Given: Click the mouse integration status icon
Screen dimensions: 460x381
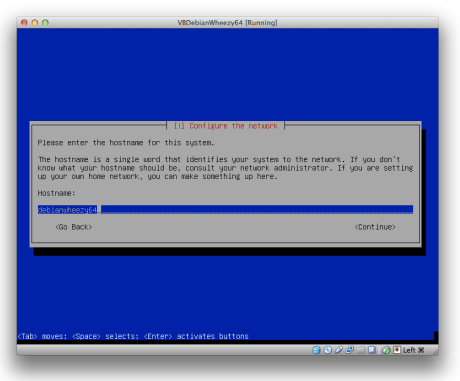Looking at the screenshot, I should (386, 350).
